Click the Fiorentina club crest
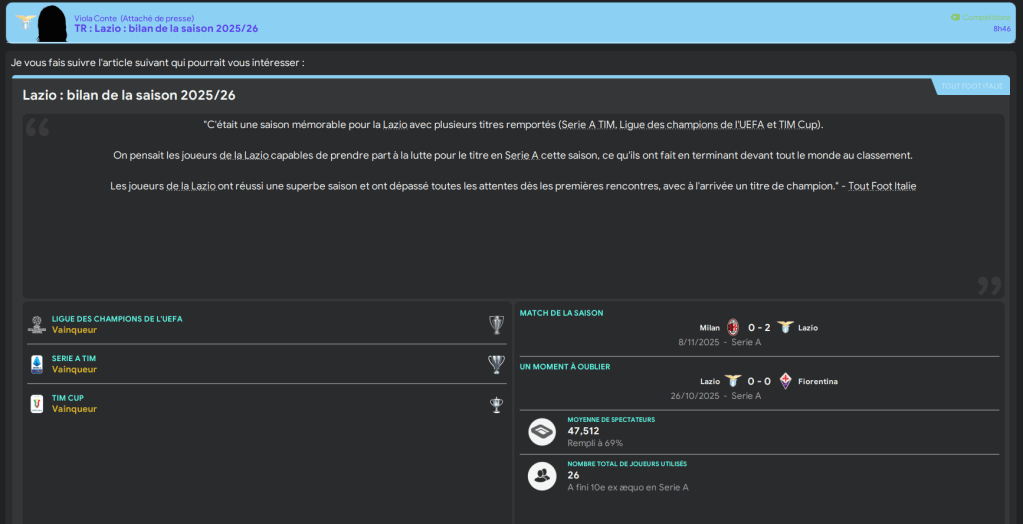The height and width of the screenshot is (524, 1023). pos(785,381)
